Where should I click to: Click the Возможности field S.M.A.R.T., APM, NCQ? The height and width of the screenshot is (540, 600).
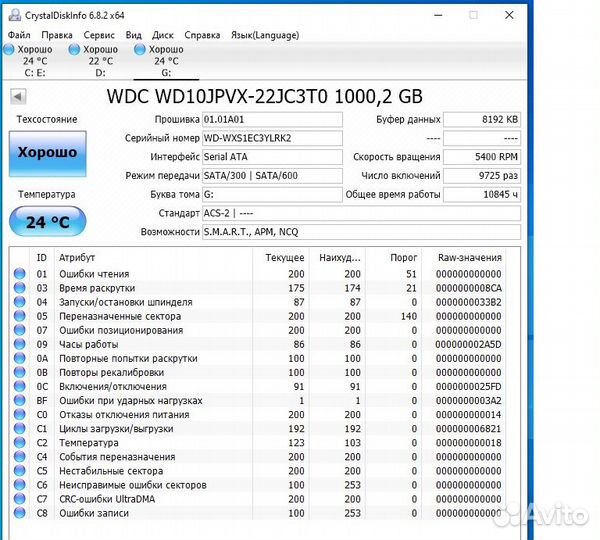tap(361, 232)
